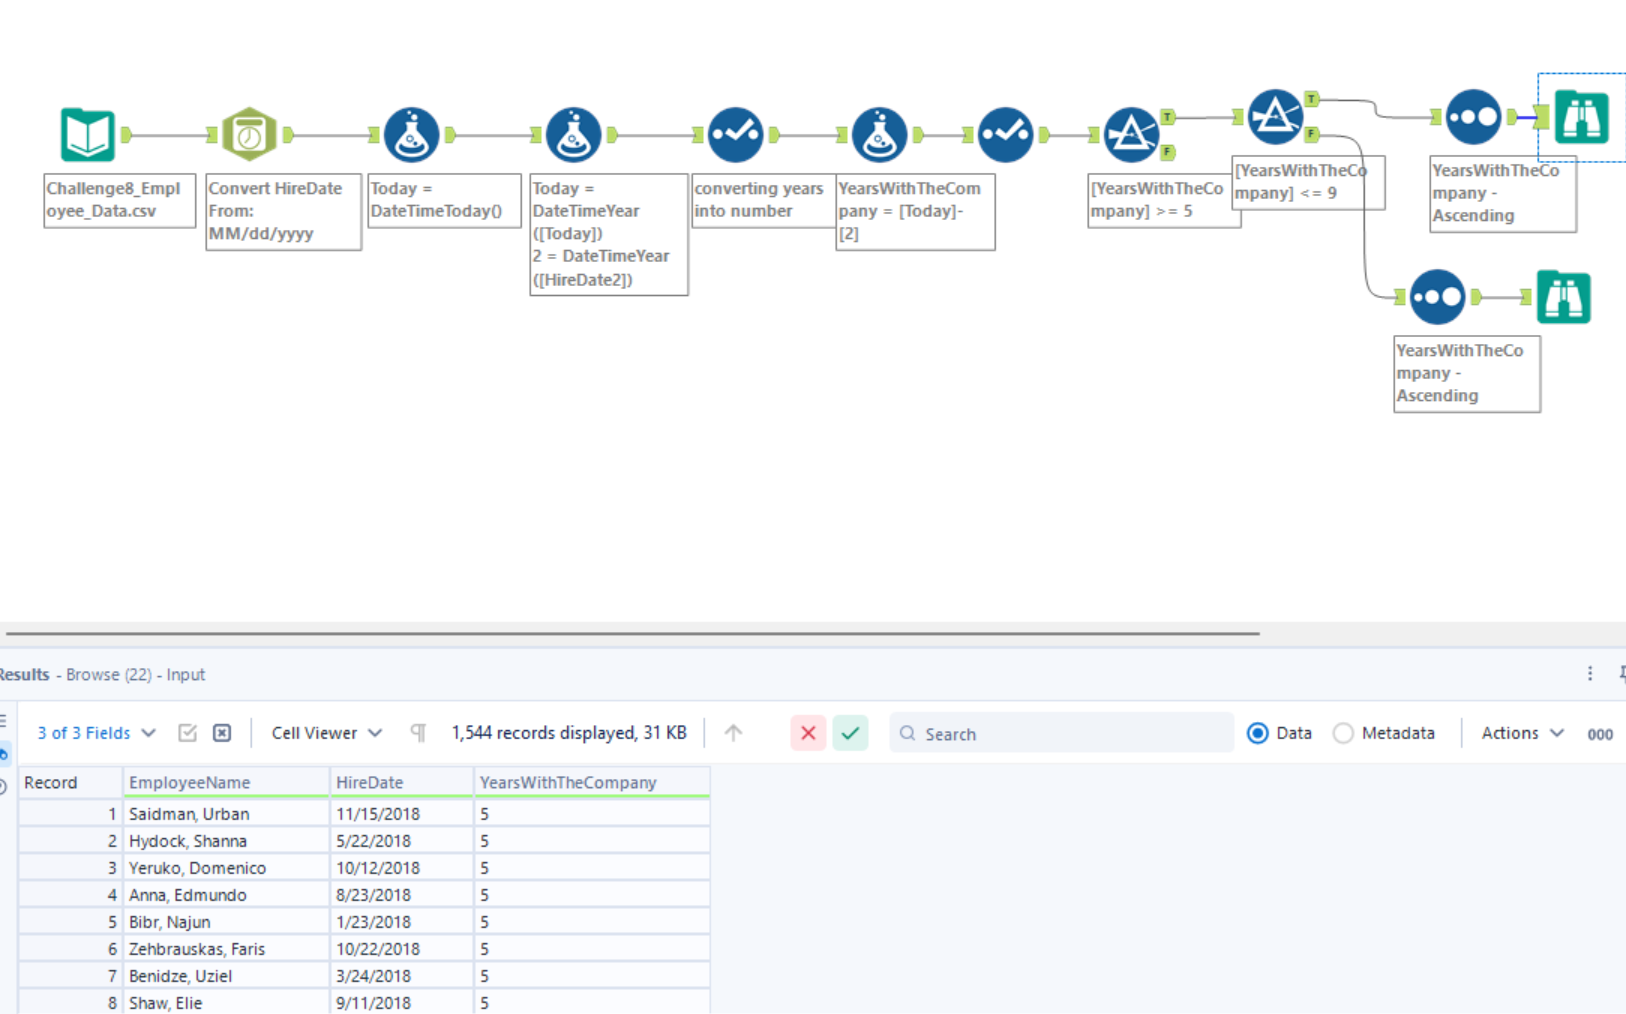The height and width of the screenshot is (1014, 1626).
Task: Click the green checkmark apply button
Action: [x=850, y=733]
